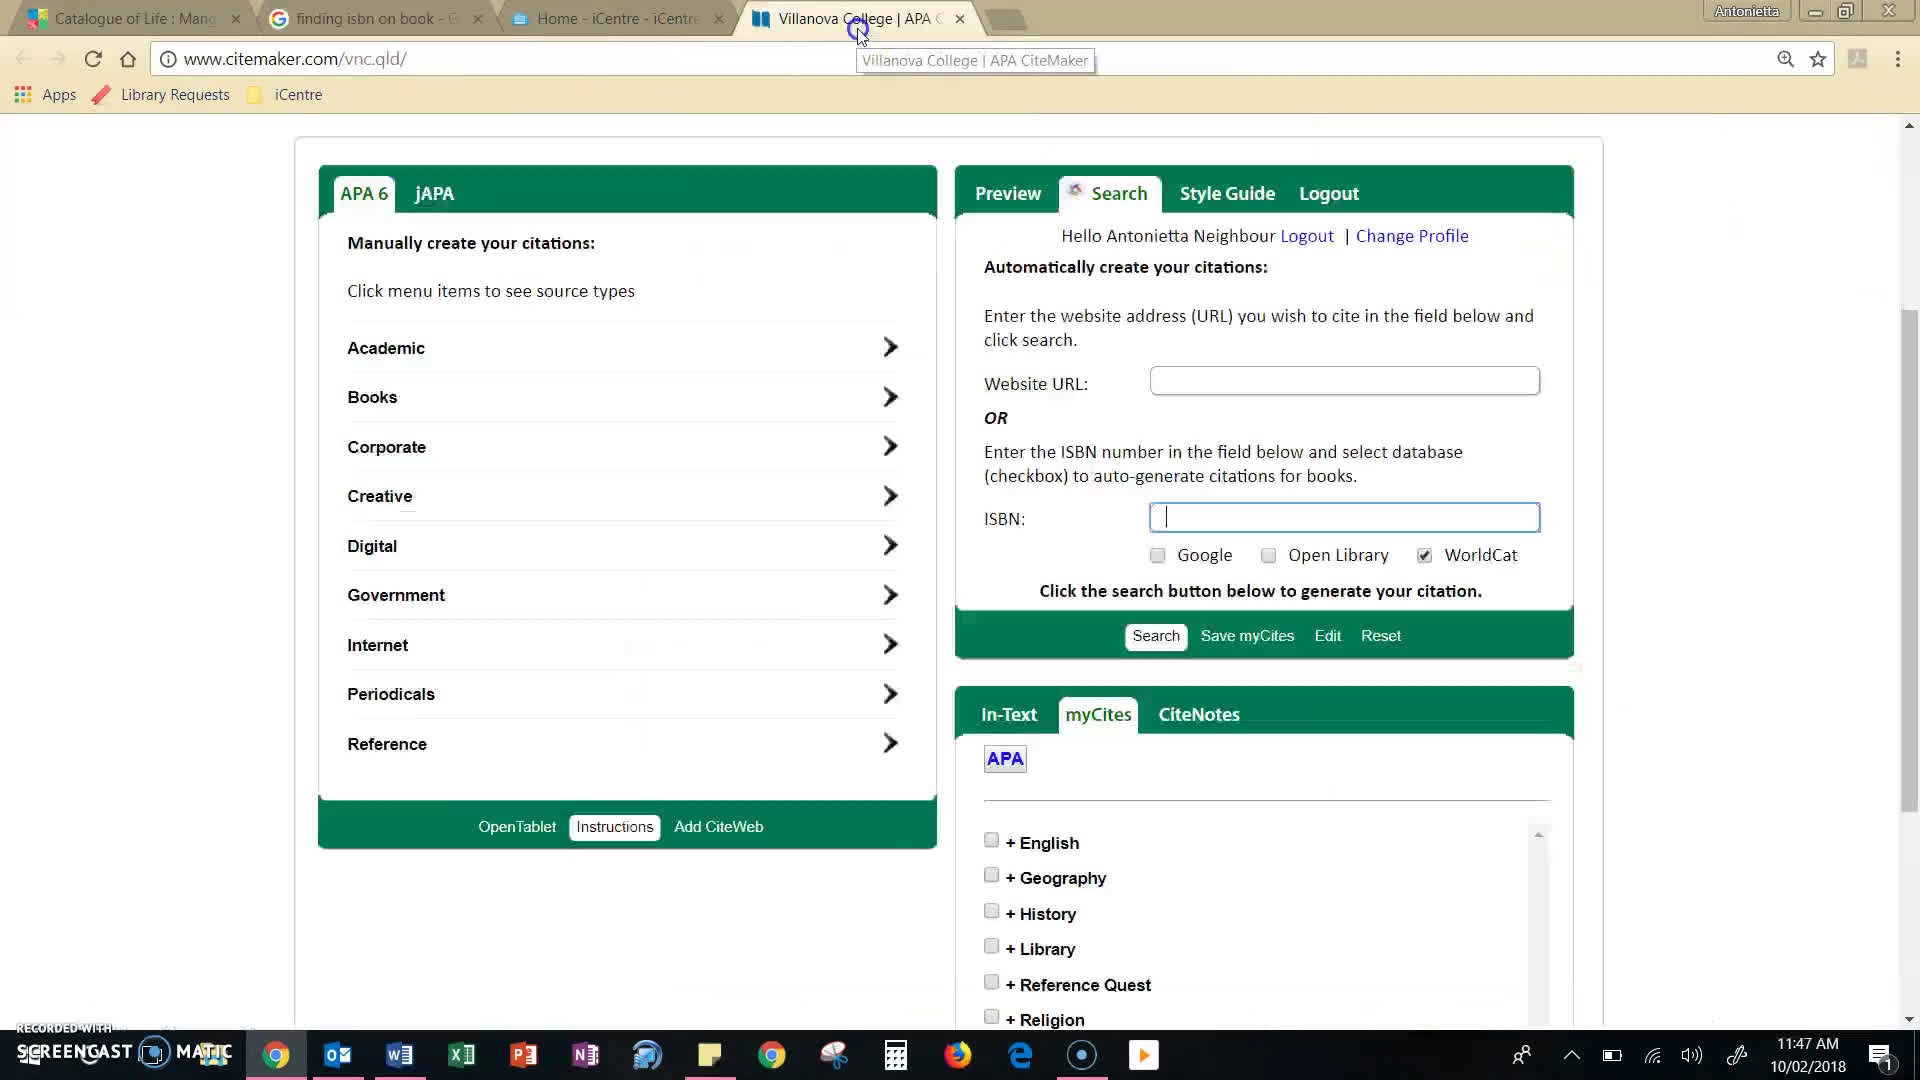Uncheck the WorldCat checkbox
The image size is (1920, 1080).
click(1424, 555)
